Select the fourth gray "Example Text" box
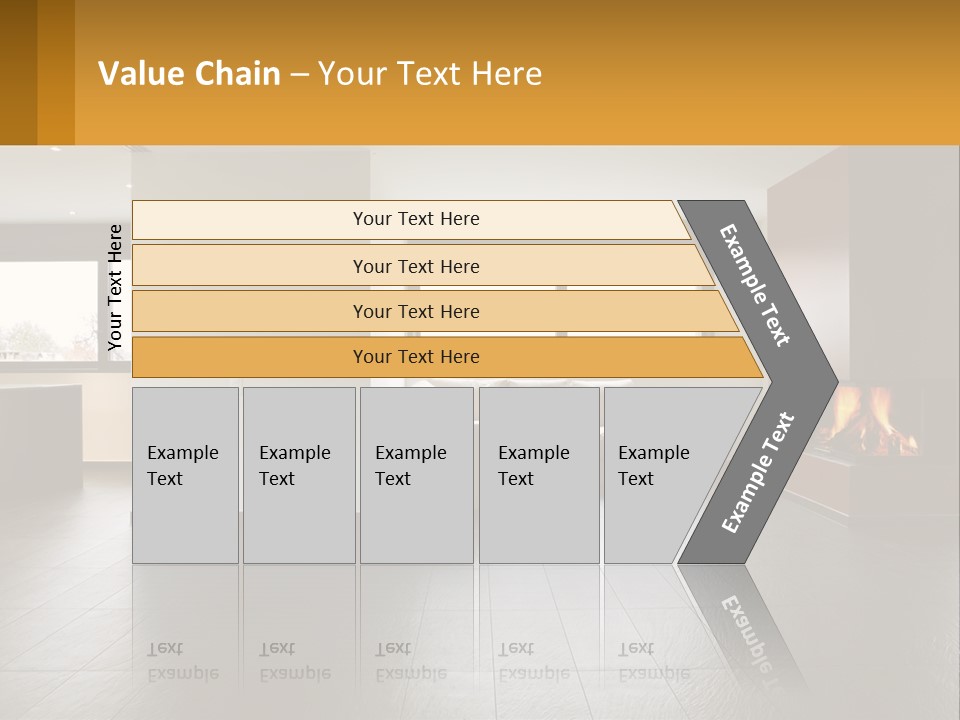The width and height of the screenshot is (960, 720). (x=538, y=475)
